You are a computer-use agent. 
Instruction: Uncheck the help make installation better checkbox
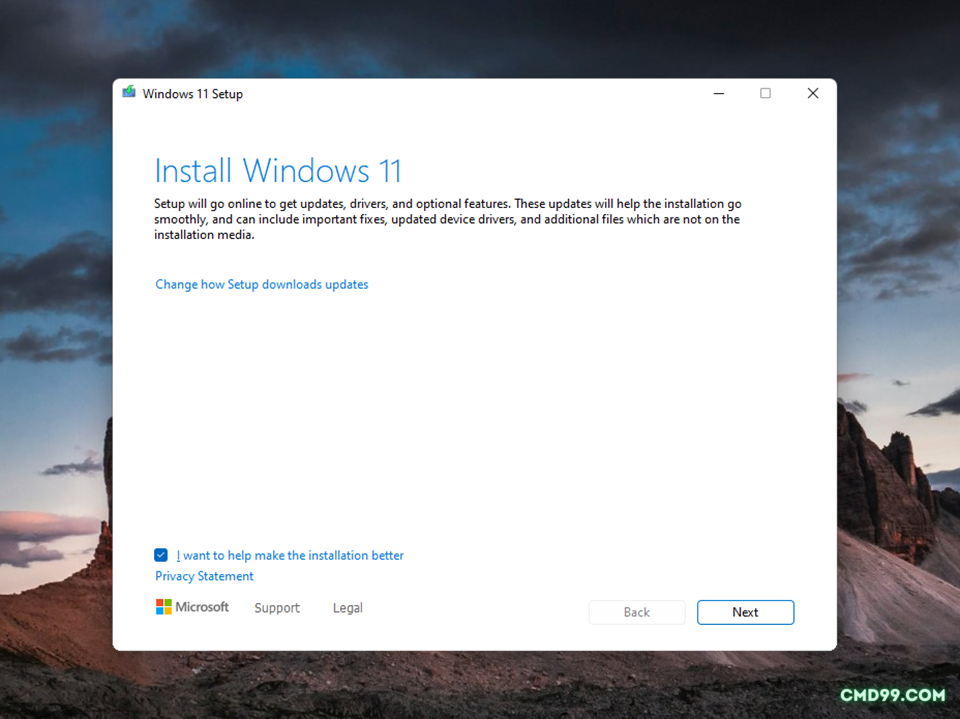click(x=161, y=555)
